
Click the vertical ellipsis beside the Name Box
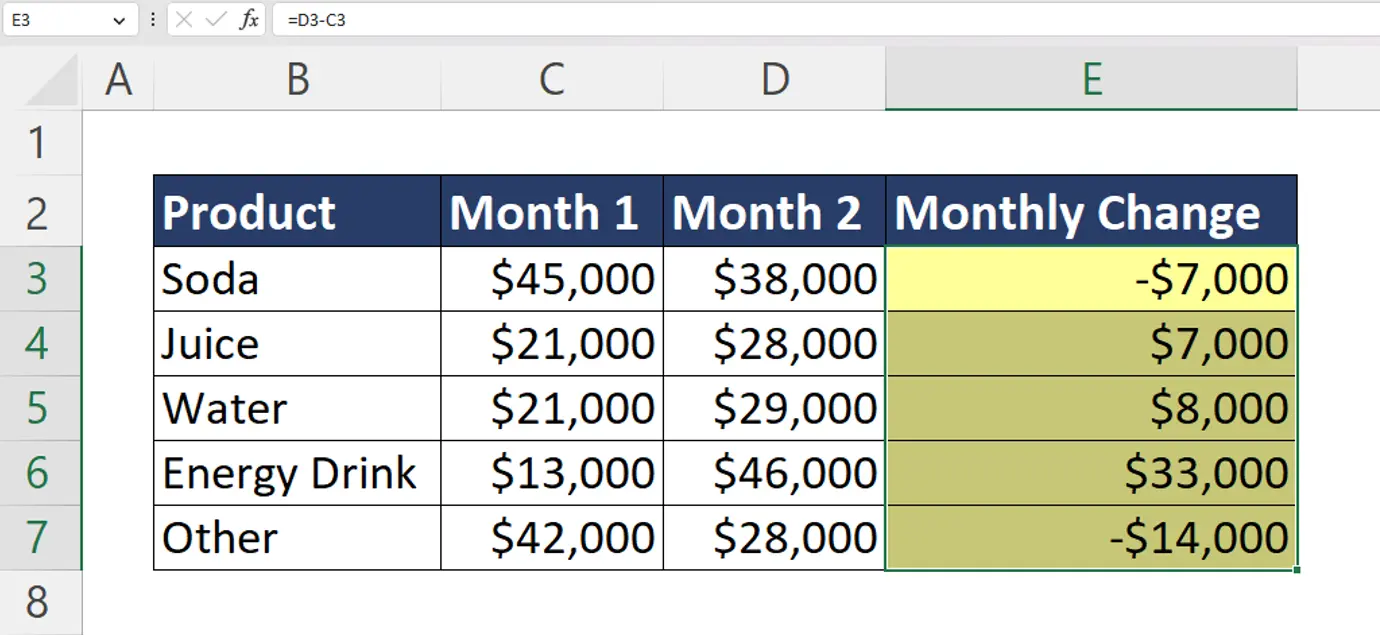(x=151, y=19)
